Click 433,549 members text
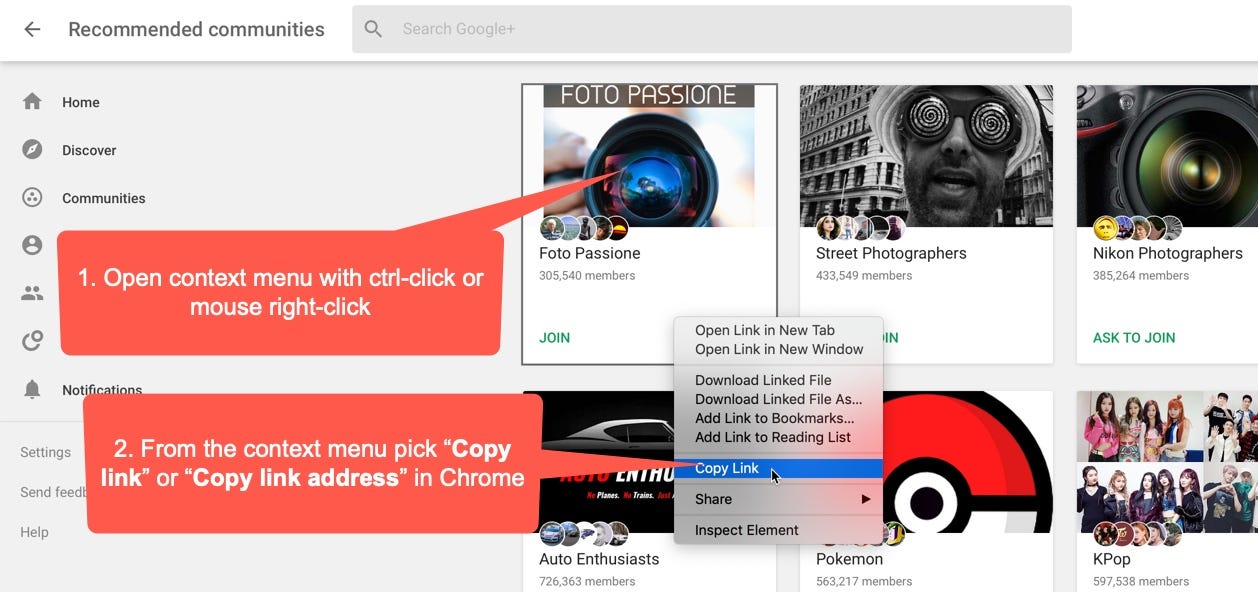 pos(864,275)
